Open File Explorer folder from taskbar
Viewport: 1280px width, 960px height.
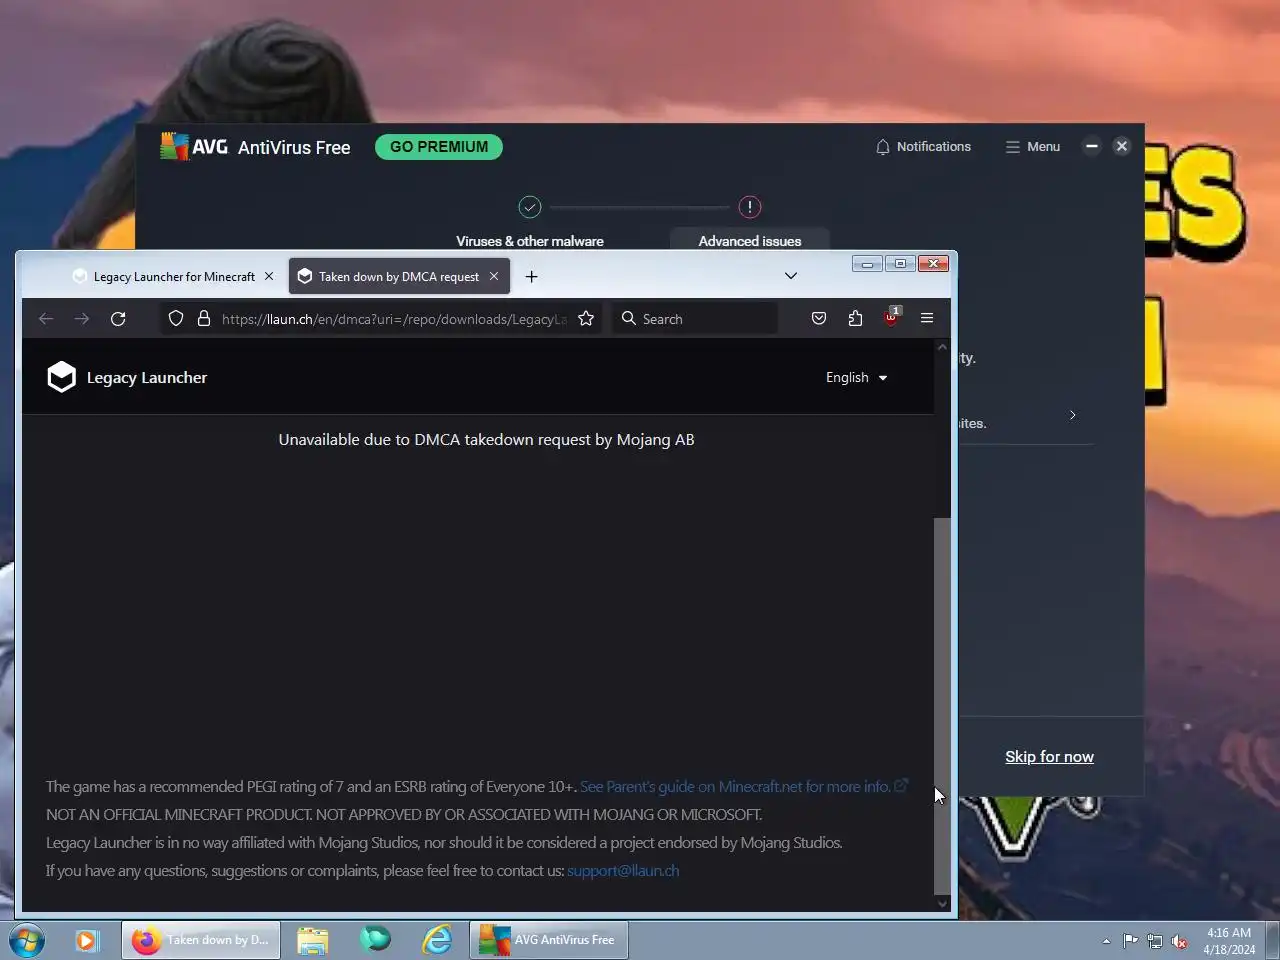pyautogui.click(x=312, y=940)
